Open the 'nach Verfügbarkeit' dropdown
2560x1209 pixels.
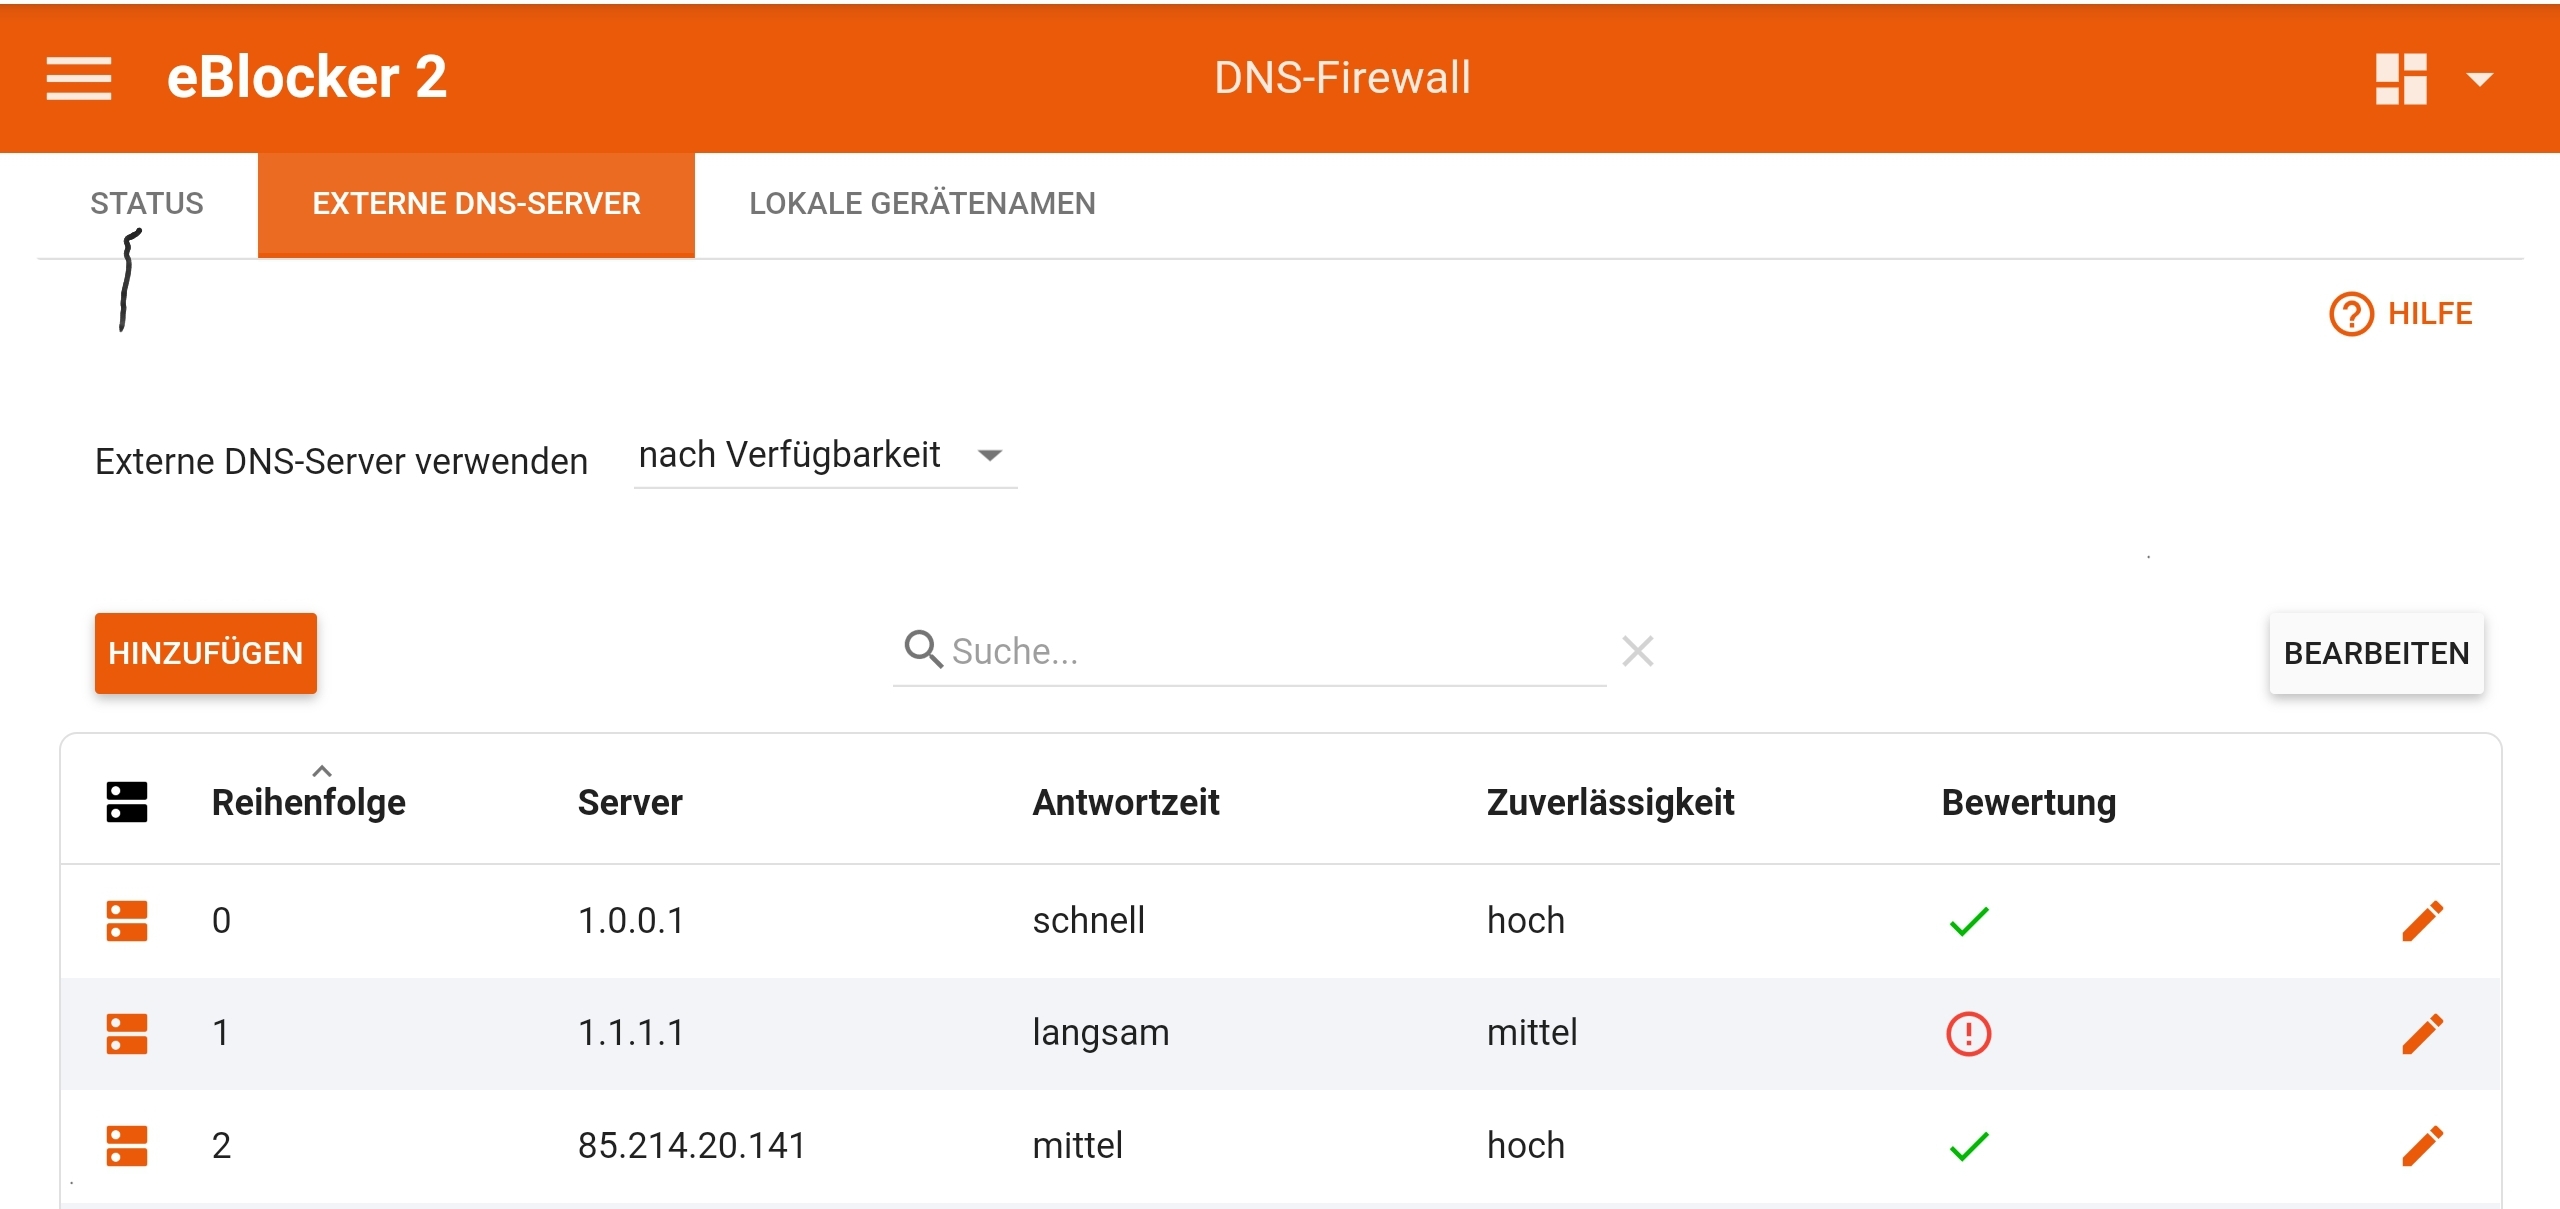coord(824,456)
